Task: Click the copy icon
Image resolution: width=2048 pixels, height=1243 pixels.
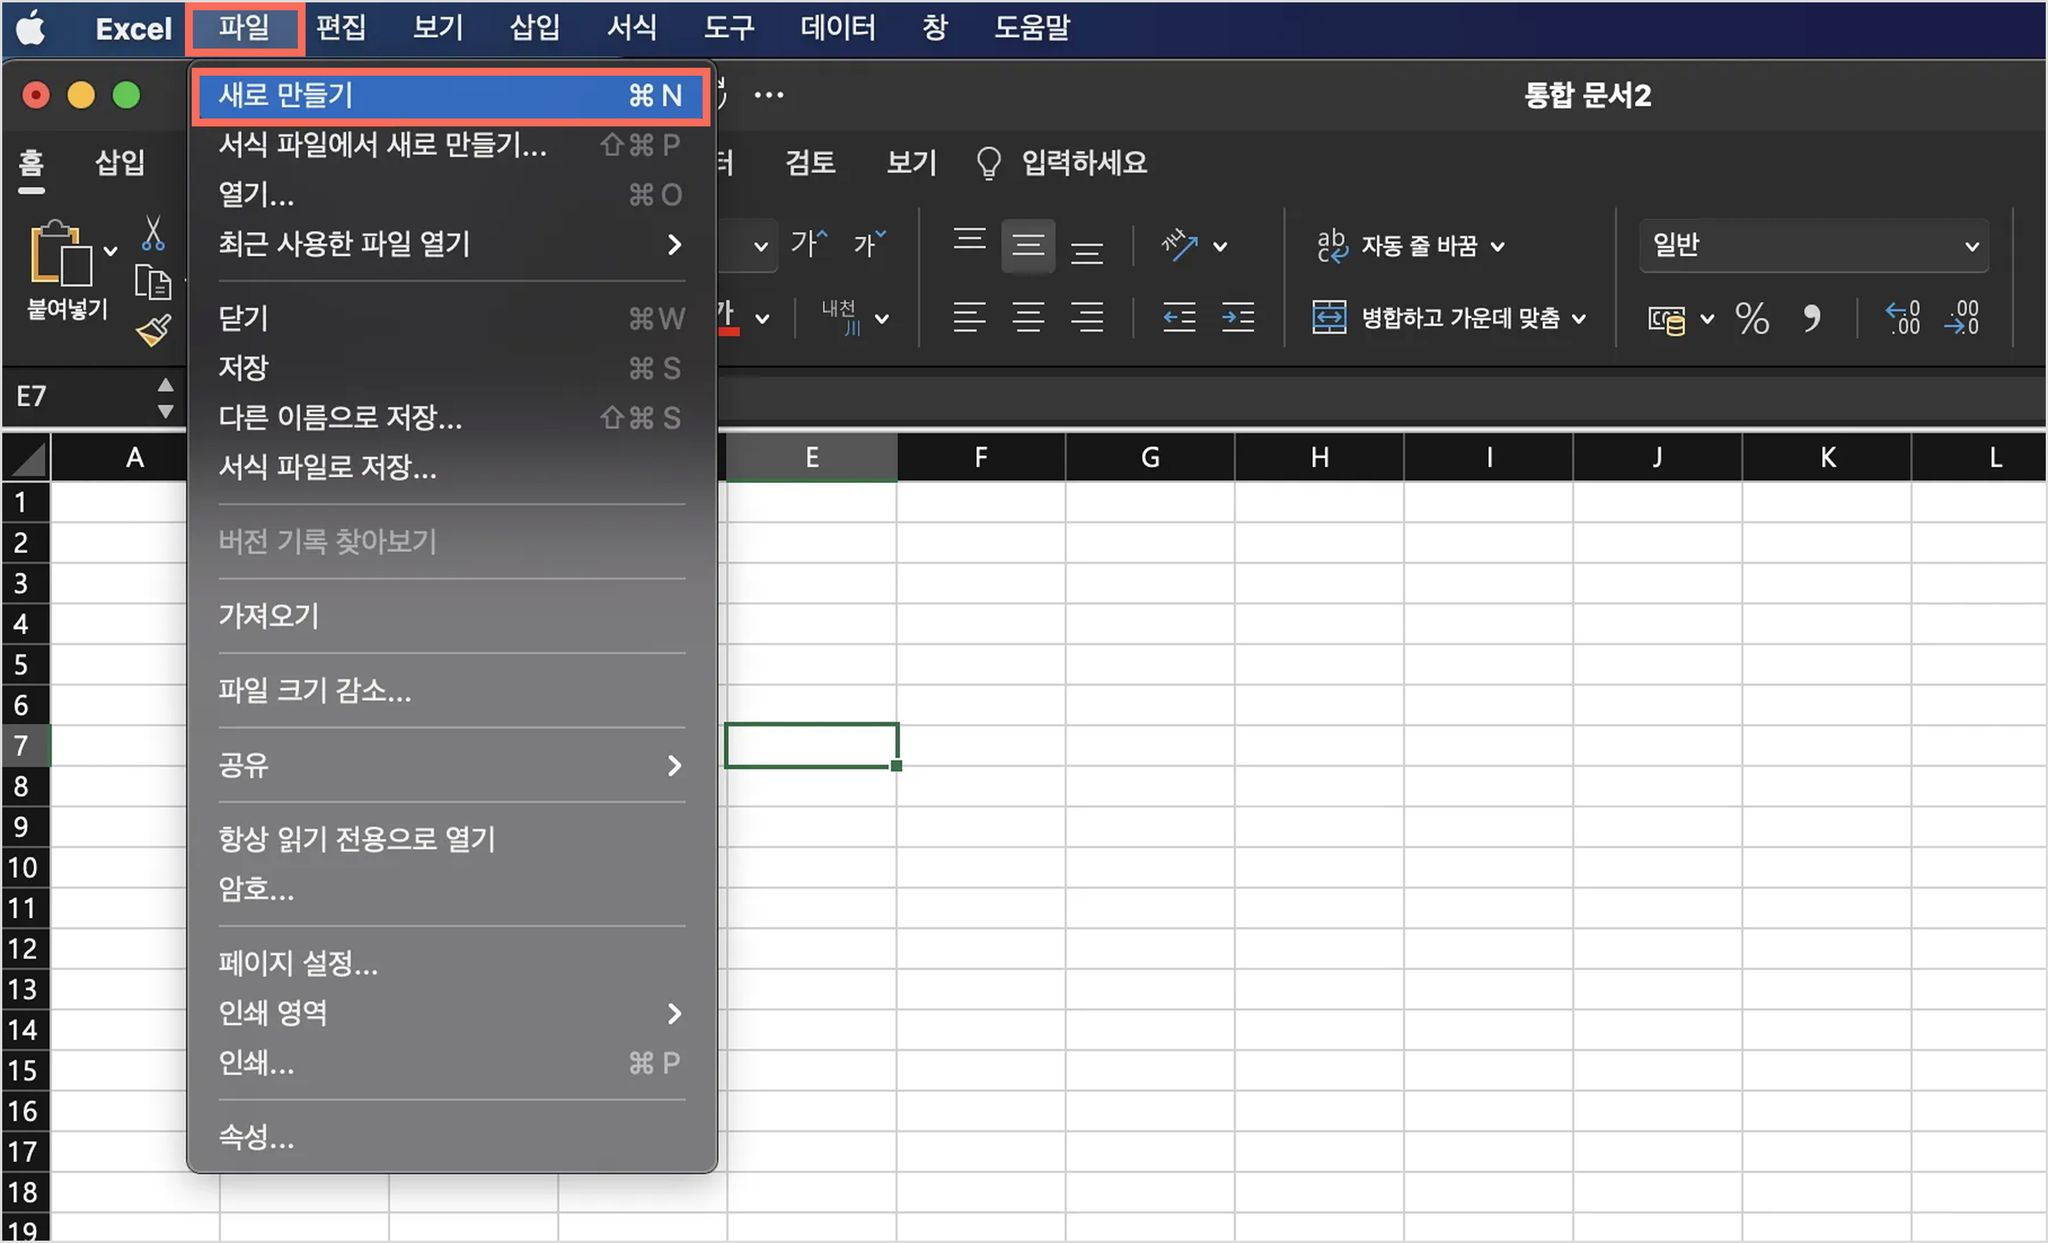Action: (x=153, y=283)
